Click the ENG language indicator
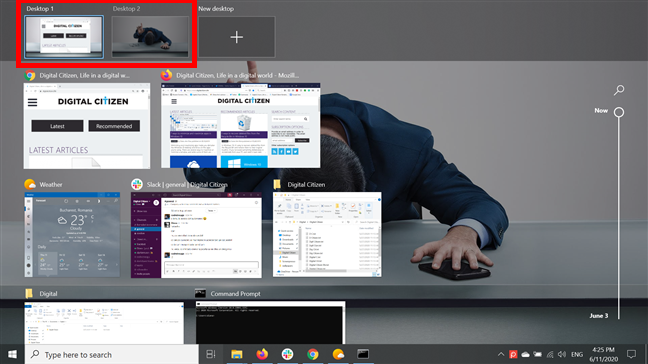This screenshot has width=648, height=364. coord(577,354)
